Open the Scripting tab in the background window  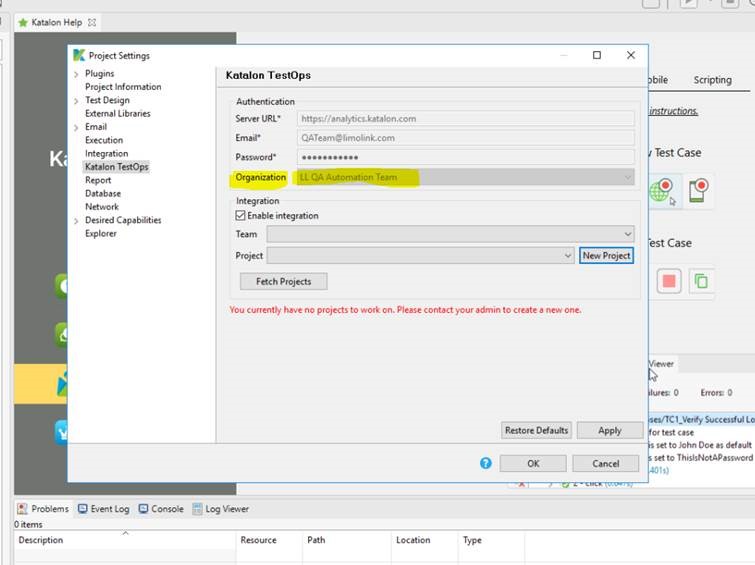[x=712, y=80]
